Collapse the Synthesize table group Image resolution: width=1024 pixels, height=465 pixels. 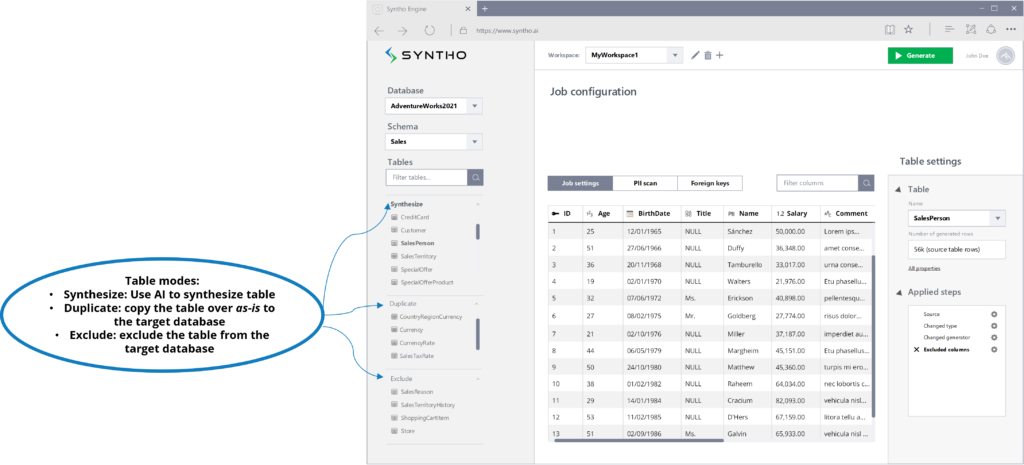pos(477,204)
